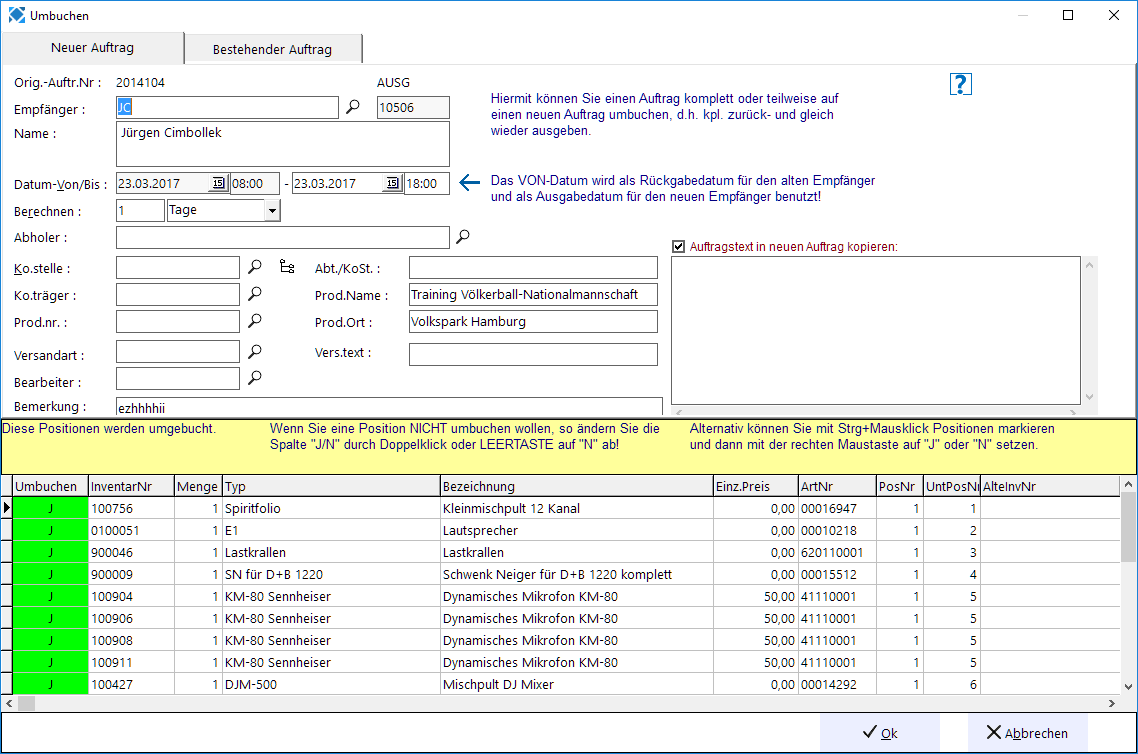1138x754 pixels.
Task: Click the table's vertical scrollbar down arrow
Action: 1128,687
